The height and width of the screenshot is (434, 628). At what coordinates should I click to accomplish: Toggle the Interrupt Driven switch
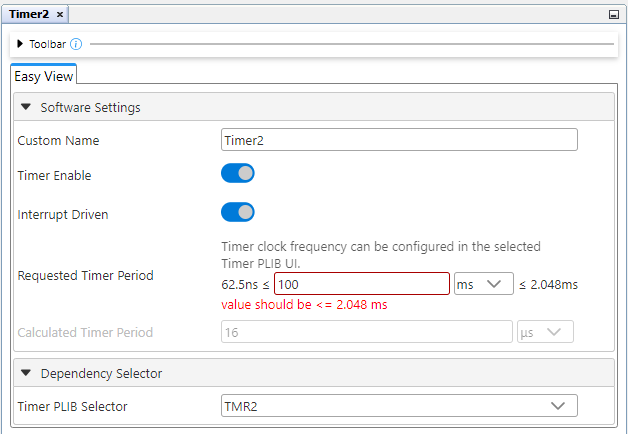point(238,212)
